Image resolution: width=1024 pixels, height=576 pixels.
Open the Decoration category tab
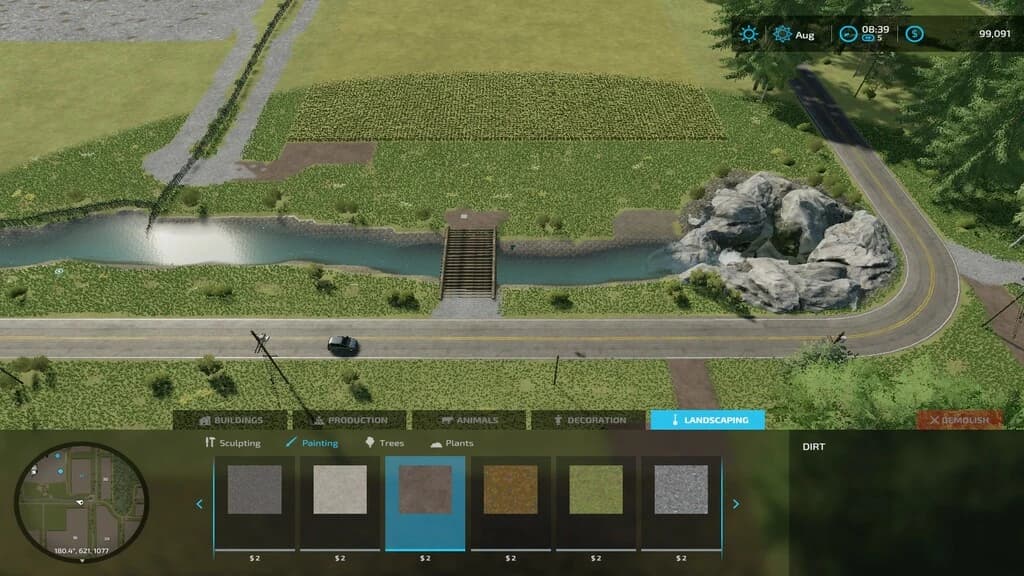588,420
